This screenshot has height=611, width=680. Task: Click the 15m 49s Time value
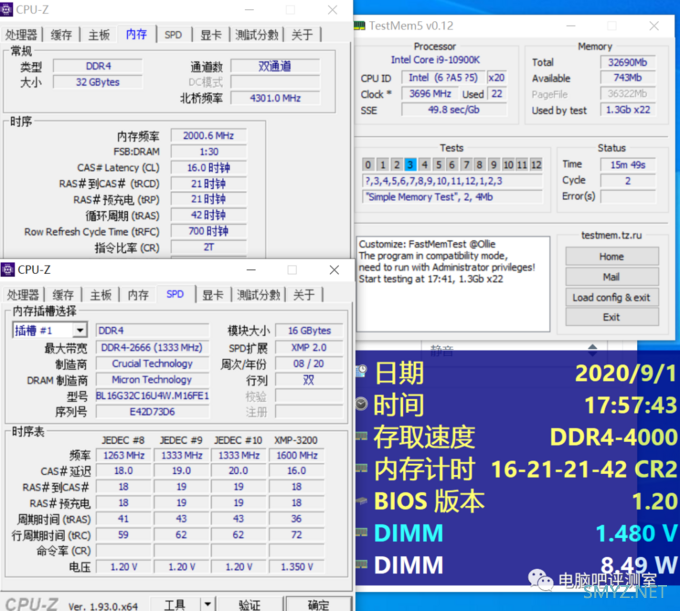[628, 165]
